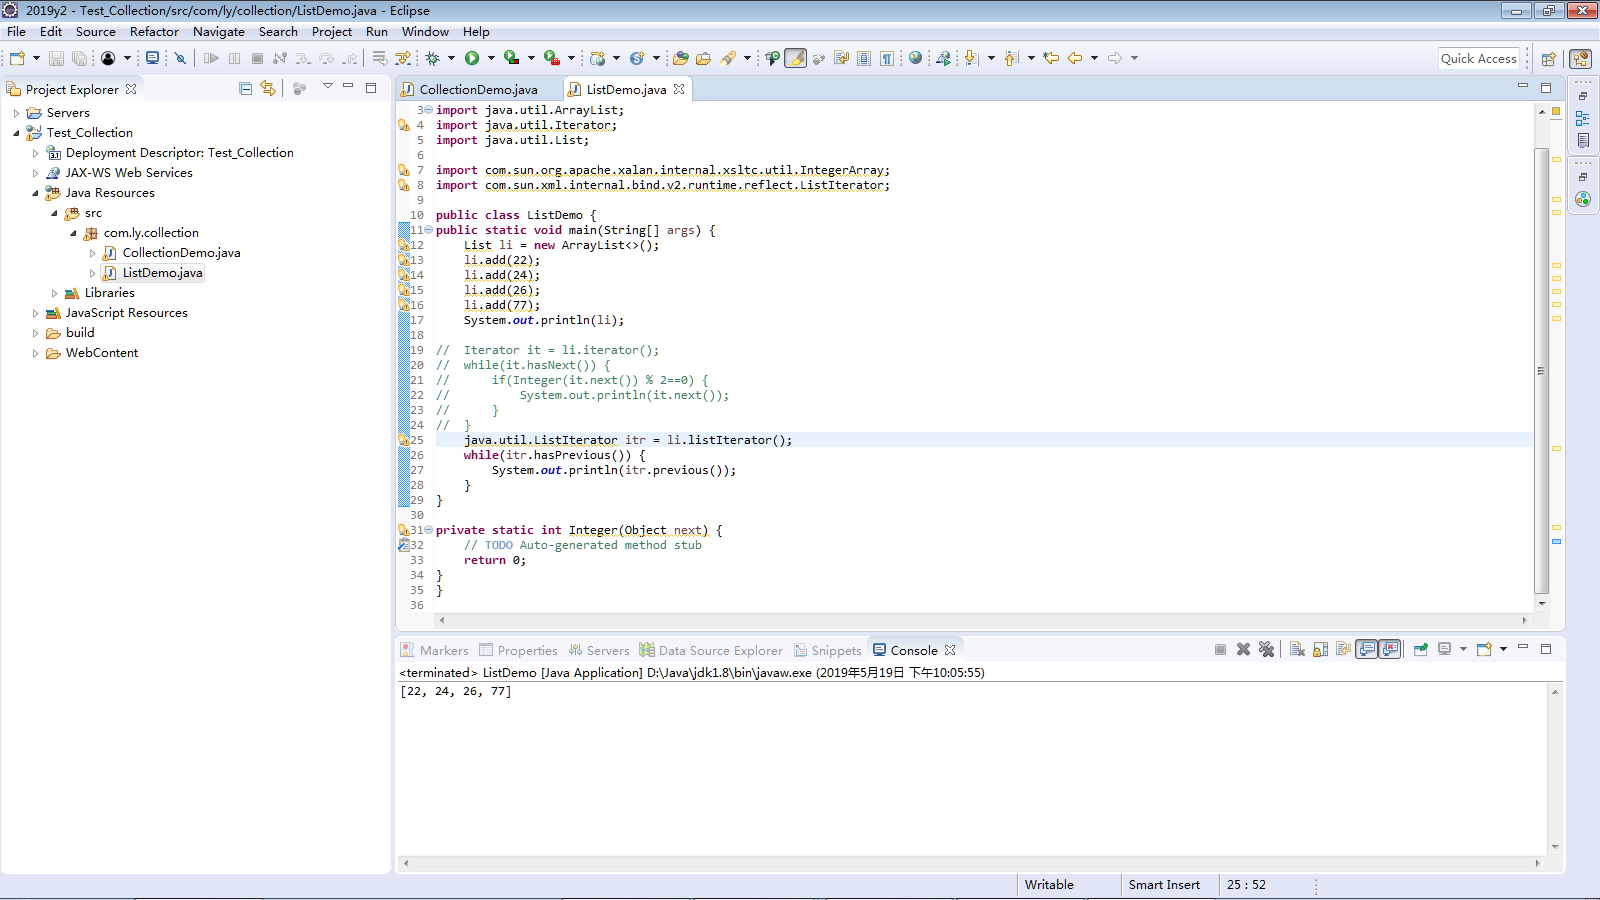Viewport: 1600px width, 900px height.
Task: Click the editor horizontal scrollbar
Action: pyautogui.click(x=982, y=620)
